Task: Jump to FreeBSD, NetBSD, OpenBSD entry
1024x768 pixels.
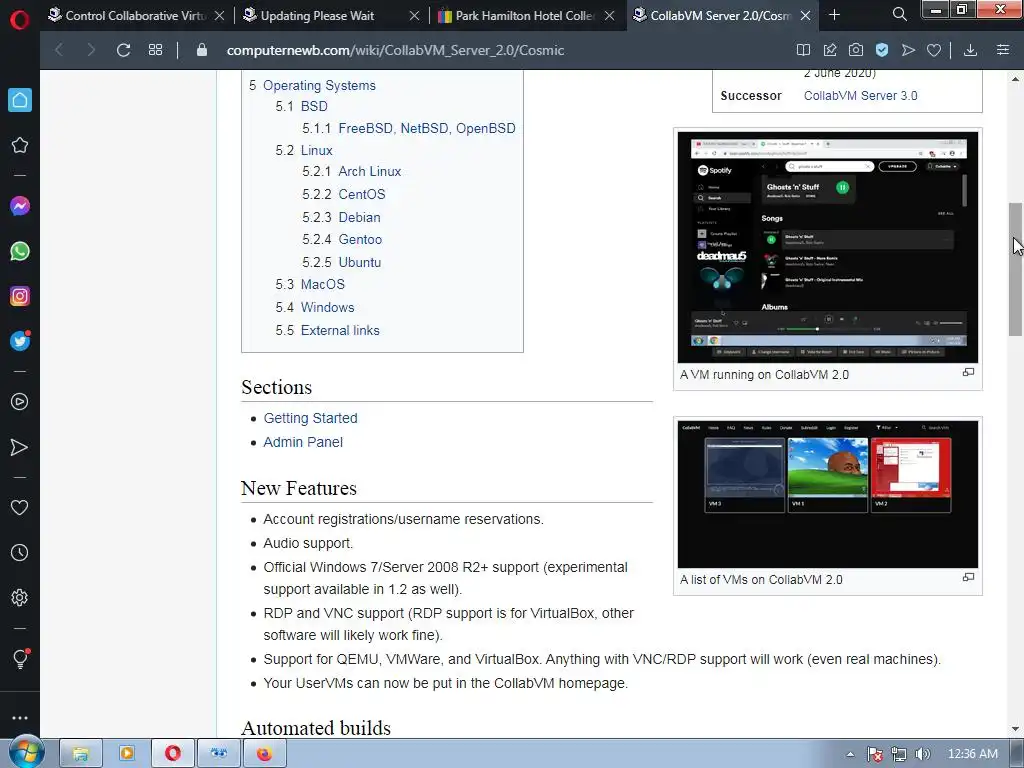Action: (426, 128)
